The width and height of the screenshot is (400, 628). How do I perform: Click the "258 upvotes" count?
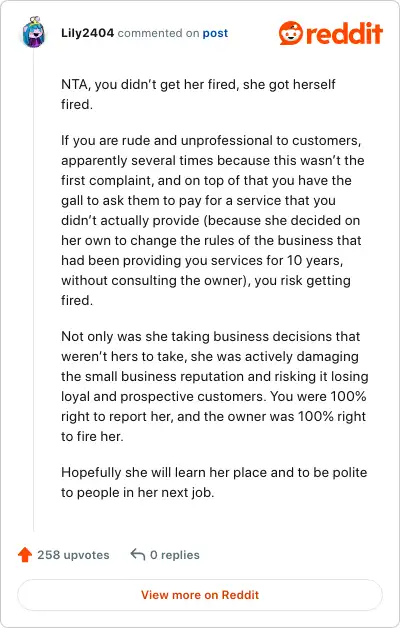click(73, 555)
